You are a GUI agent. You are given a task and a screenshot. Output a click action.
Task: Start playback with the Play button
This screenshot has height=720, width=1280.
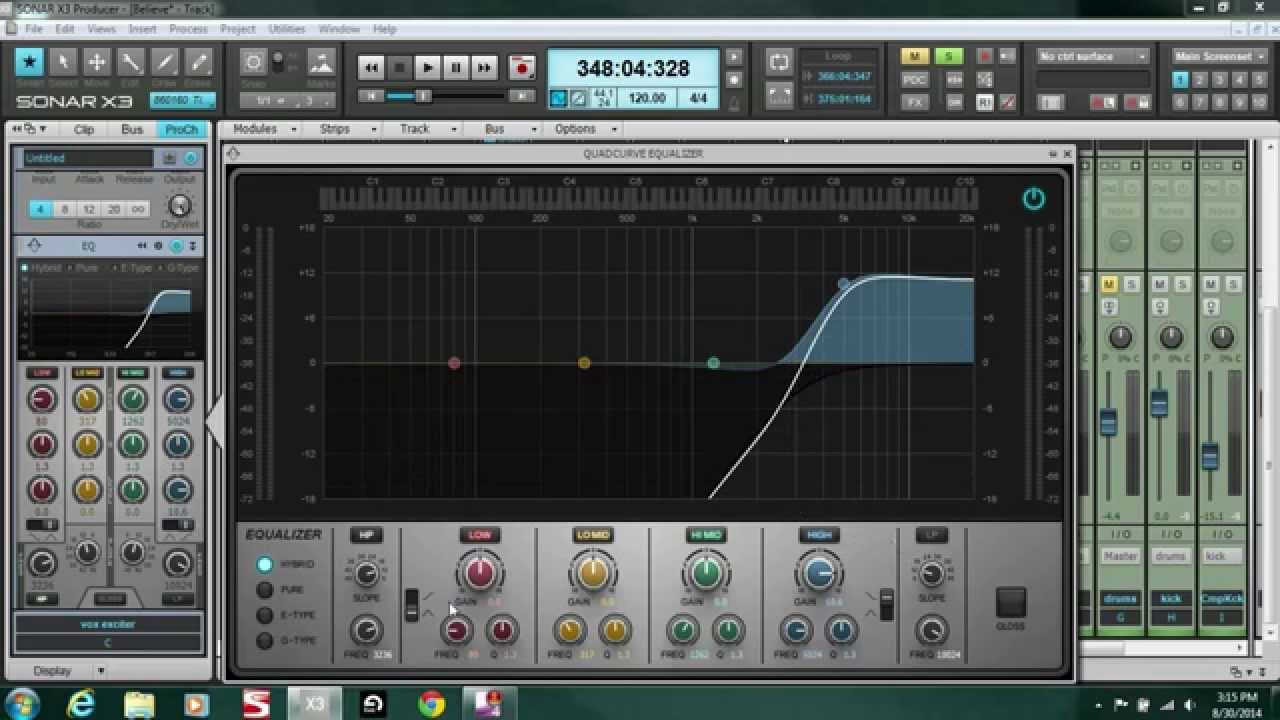coord(427,68)
